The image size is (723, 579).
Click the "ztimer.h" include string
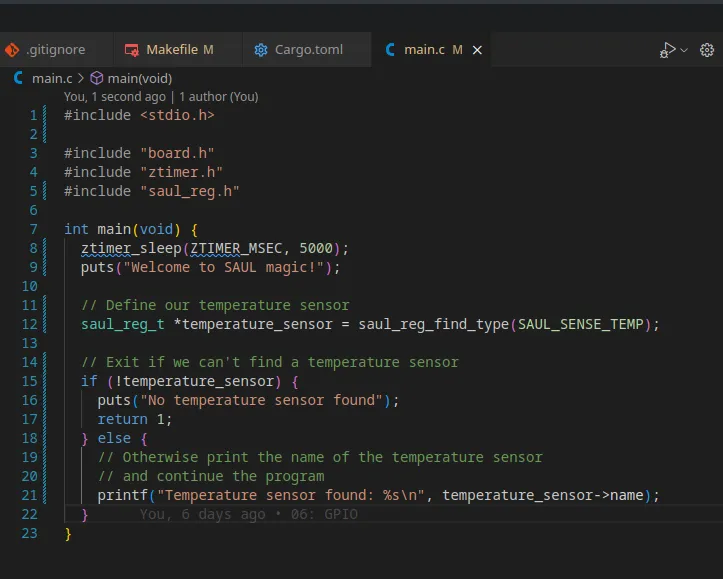point(181,172)
